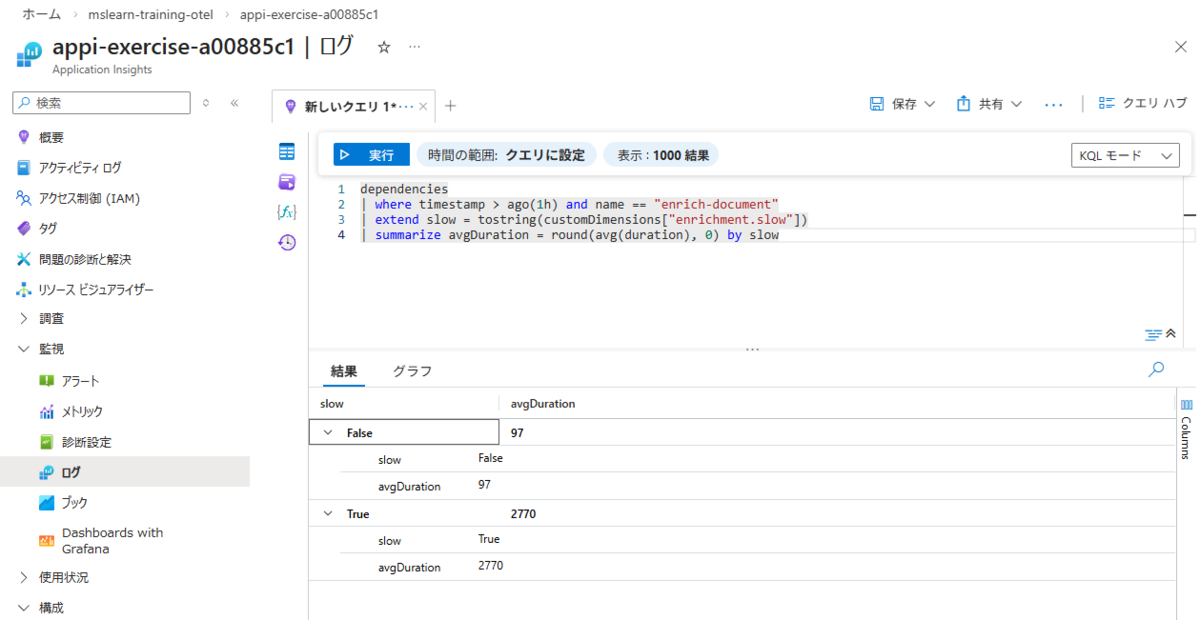Open toolbar ellipsis more commands
1200x620 pixels.
tap(1053, 104)
